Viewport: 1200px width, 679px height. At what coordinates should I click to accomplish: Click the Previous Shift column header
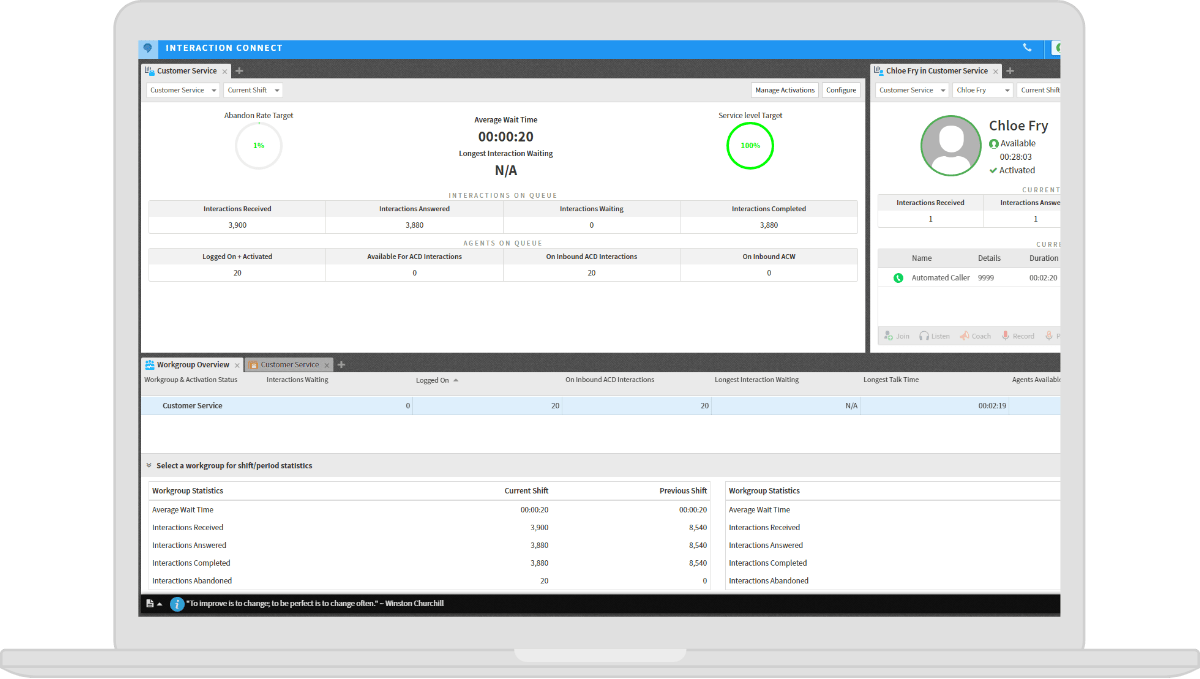[x=683, y=491]
